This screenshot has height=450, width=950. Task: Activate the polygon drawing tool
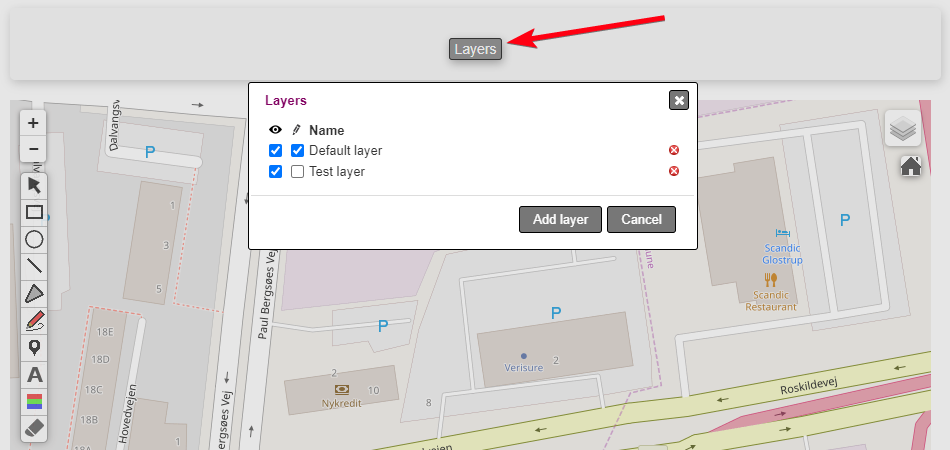pos(34,293)
